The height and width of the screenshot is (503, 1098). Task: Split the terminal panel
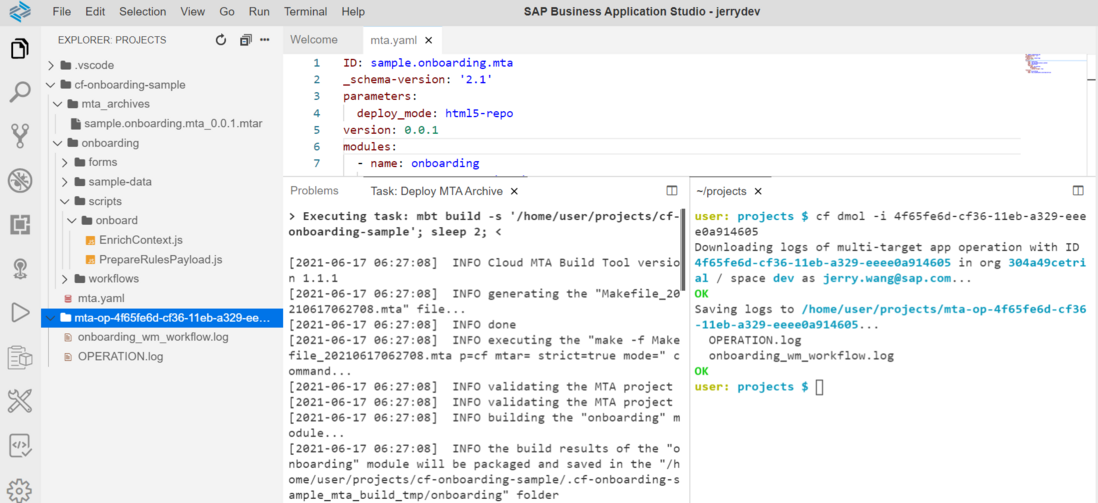click(x=1078, y=191)
